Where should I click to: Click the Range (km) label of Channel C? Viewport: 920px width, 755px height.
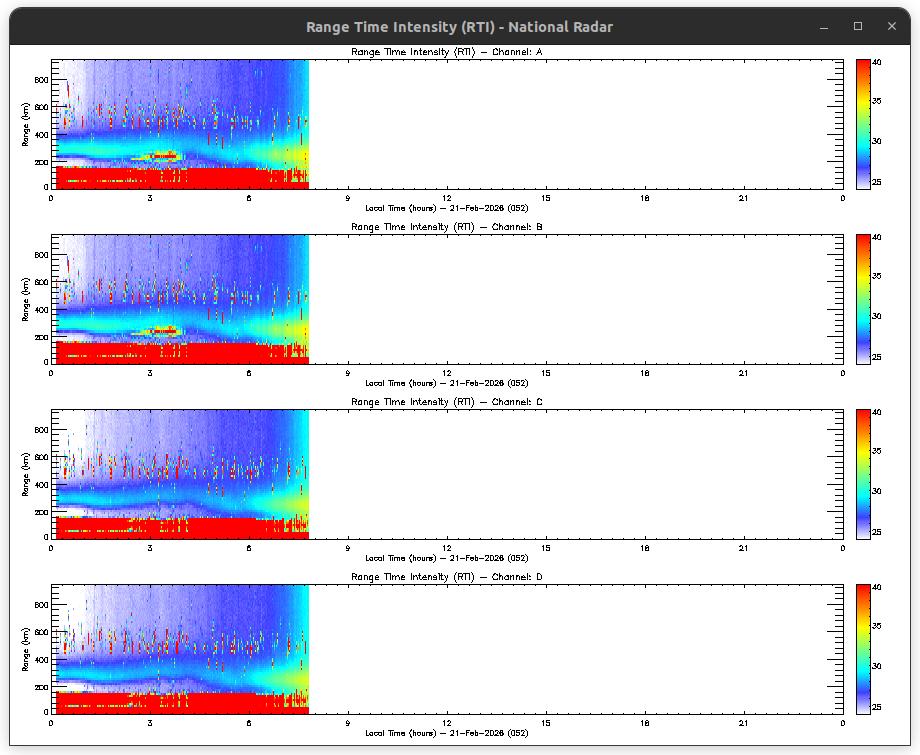26,474
